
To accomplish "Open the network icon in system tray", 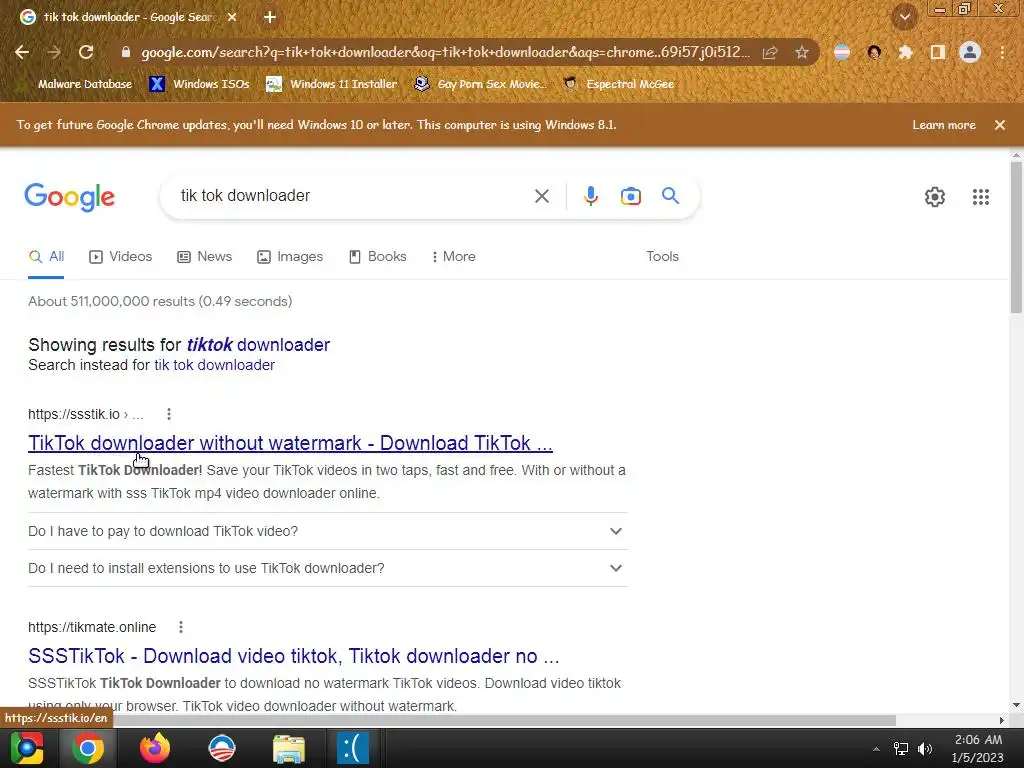I will 901,748.
